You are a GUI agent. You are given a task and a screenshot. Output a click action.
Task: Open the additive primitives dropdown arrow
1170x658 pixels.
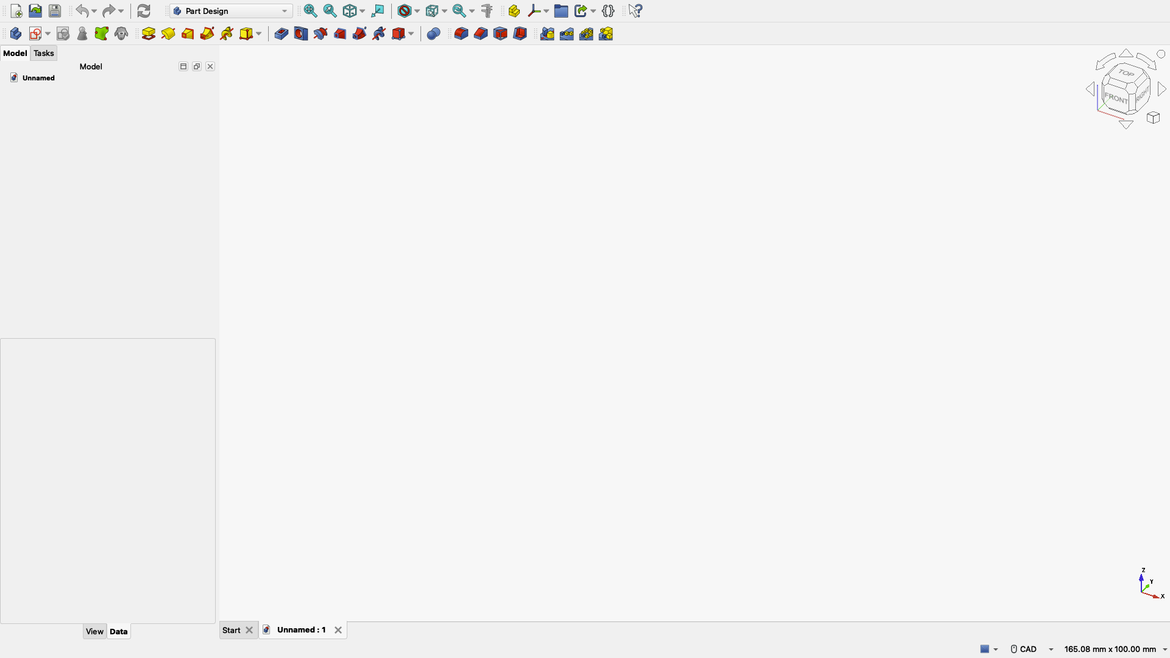click(x=258, y=33)
